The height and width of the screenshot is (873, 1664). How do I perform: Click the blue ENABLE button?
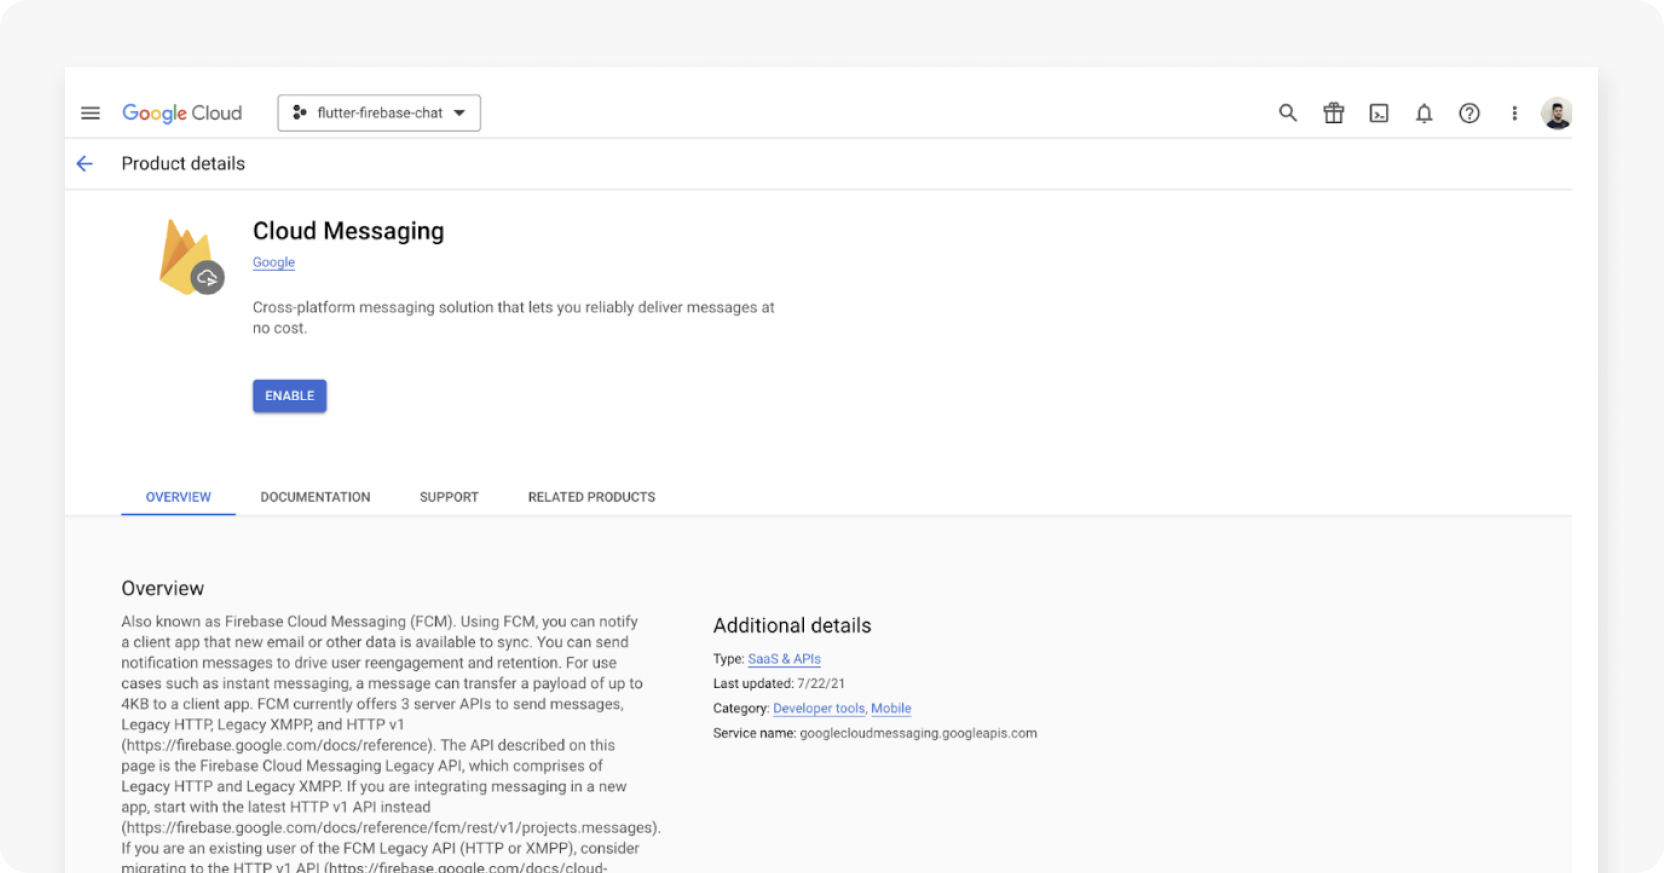click(290, 396)
